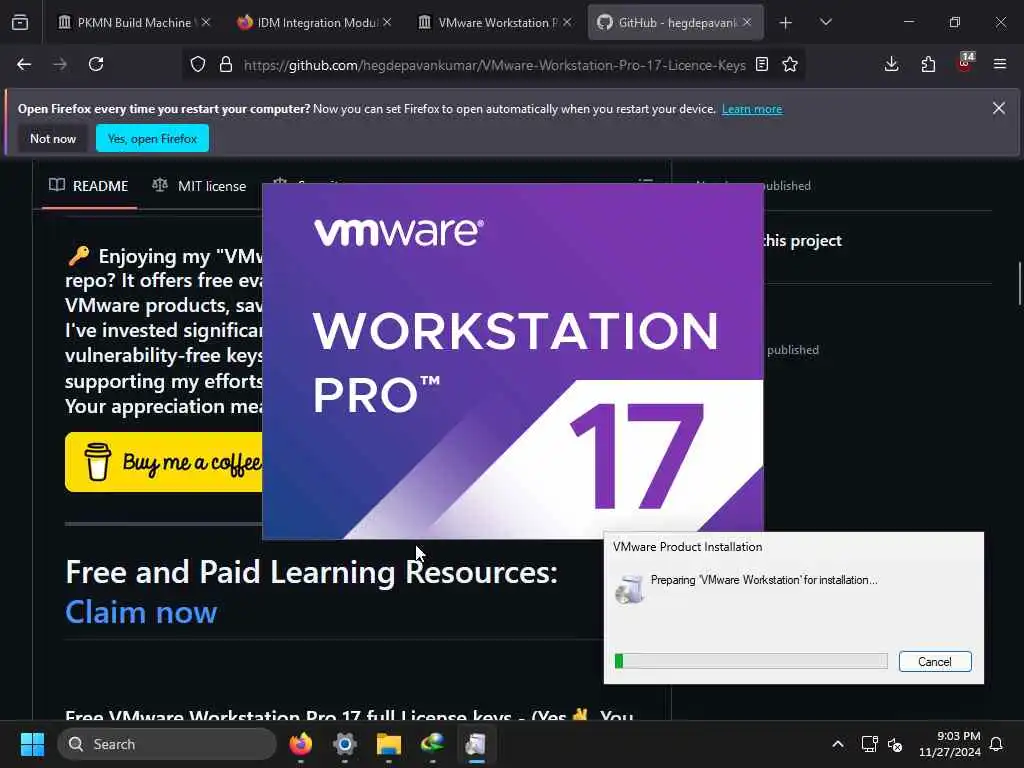This screenshot has height=768, width=1024.
Task: Open the Windows Start menu
Action: point(32,744)
